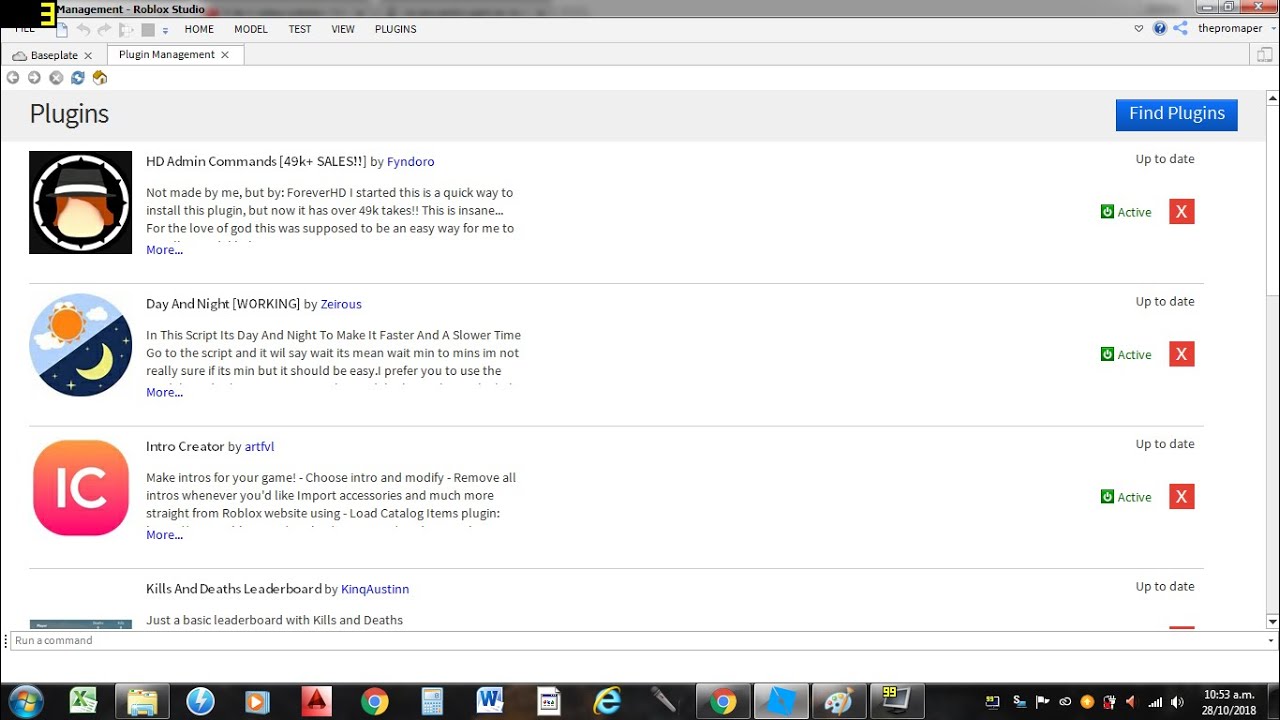Open the MODEL ribbon tab
Screen dimensions: 1280x720
coord(251,29)
